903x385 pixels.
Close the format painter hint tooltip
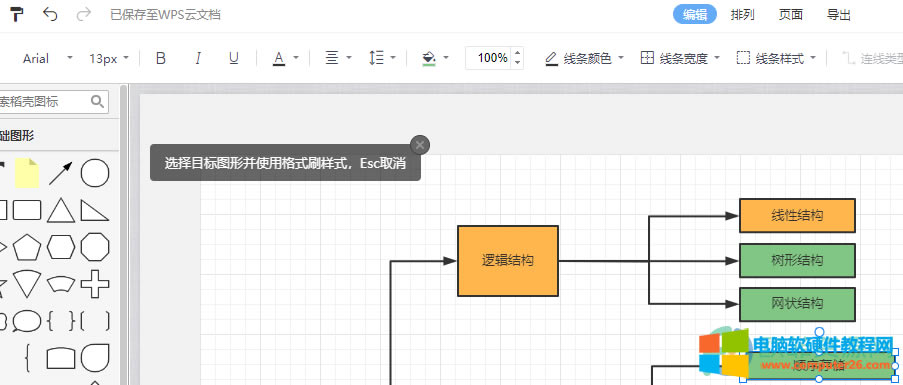click(420, 145)
